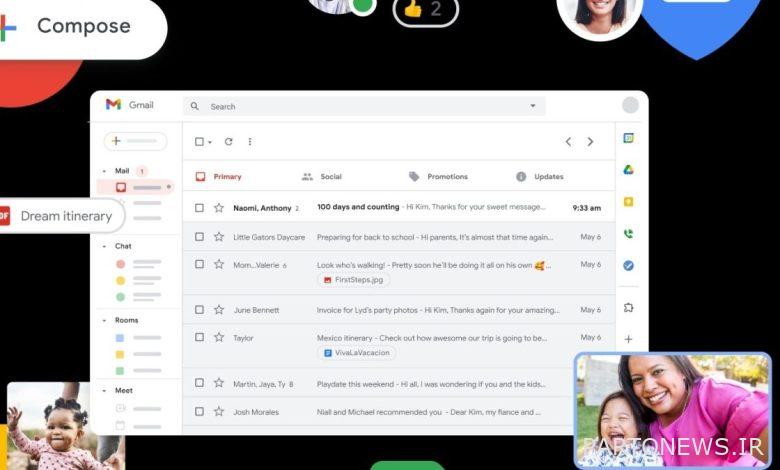Collapse the Meet section

coord(104,391)
